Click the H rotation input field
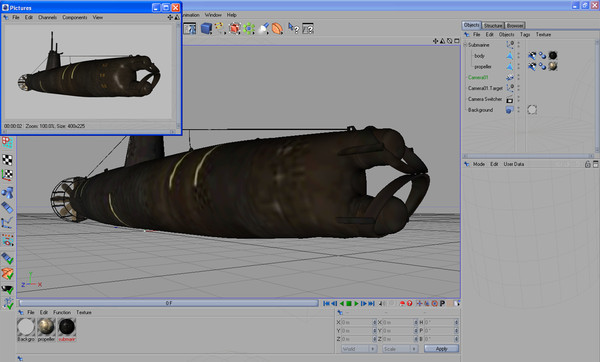The width and height of the screenshot is (600, 362). [x=441, y=322]
